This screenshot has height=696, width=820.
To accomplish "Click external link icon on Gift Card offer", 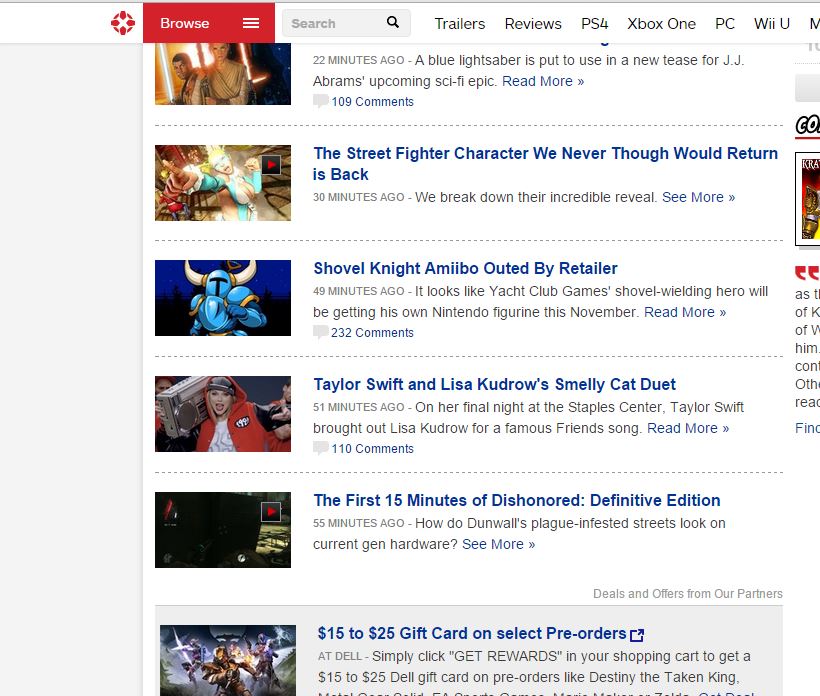I will coord(638,634).
